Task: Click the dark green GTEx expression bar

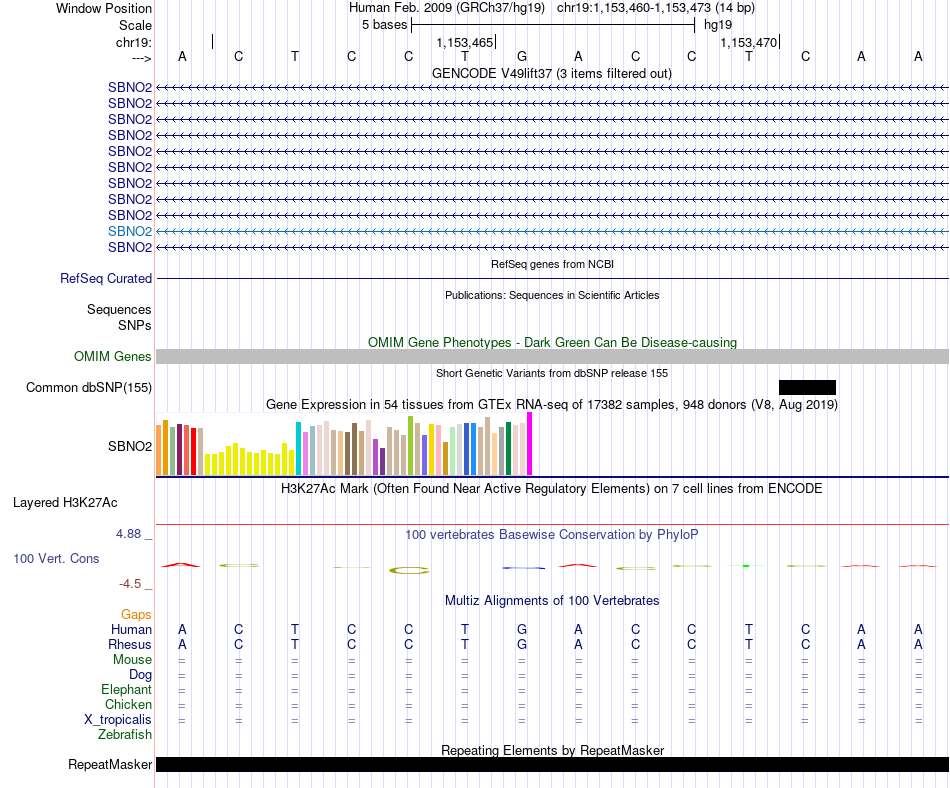Action: (508, 448)
